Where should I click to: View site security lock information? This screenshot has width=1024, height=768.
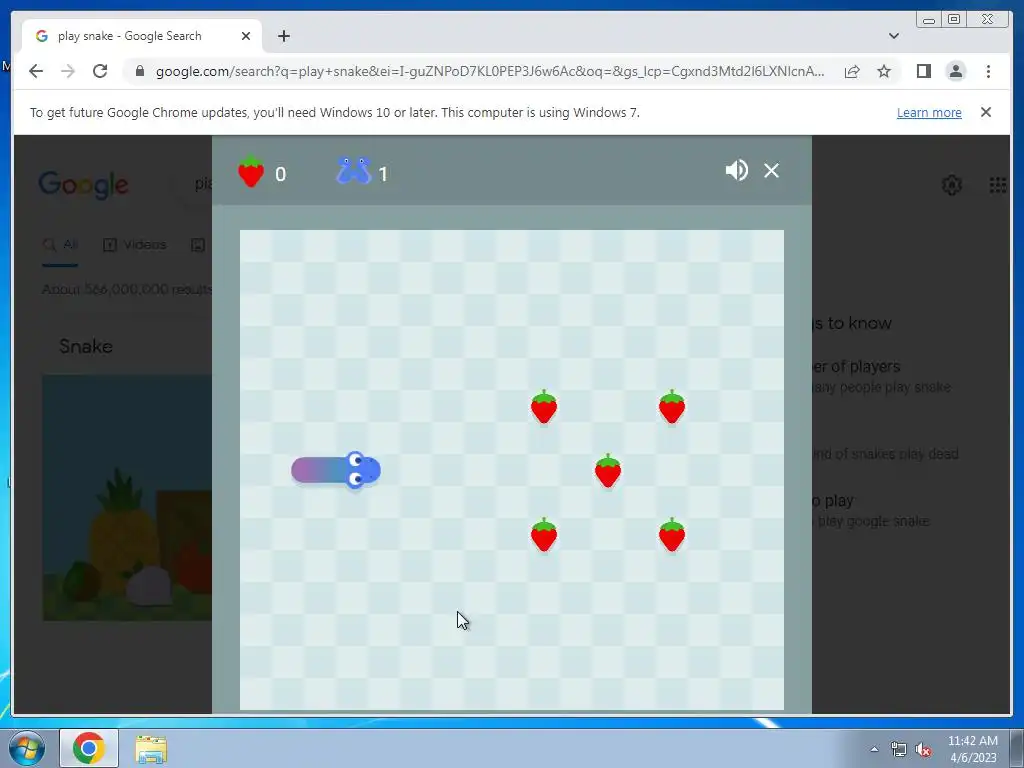click(139, 71)
